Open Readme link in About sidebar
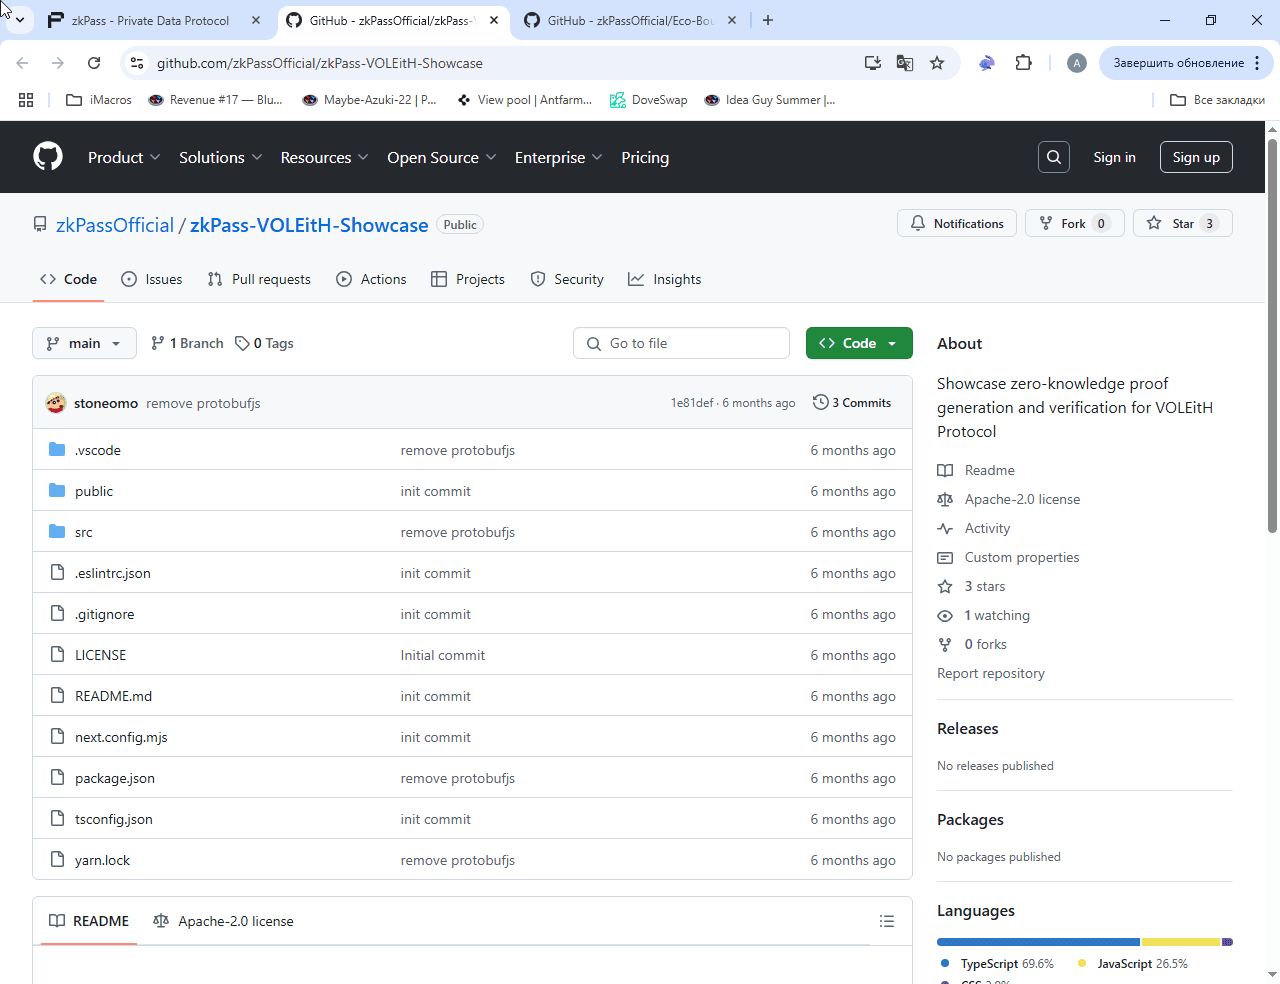The image size is (1280, 984). pyautogui.click(x=989, y=470)
